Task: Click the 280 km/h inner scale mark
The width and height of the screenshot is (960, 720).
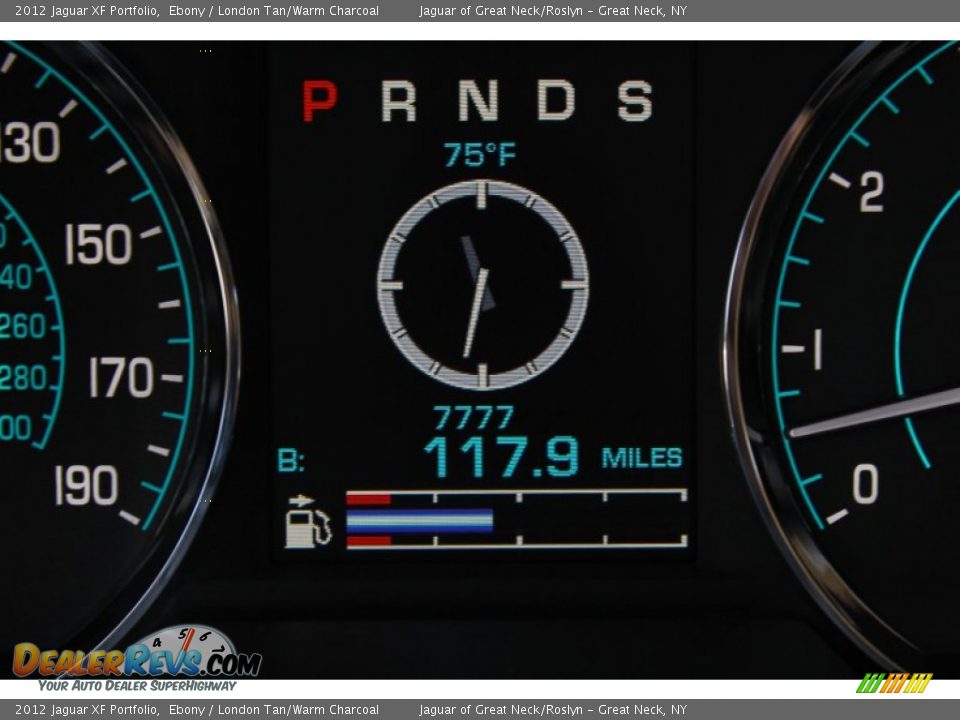Action: coord(22,378)
